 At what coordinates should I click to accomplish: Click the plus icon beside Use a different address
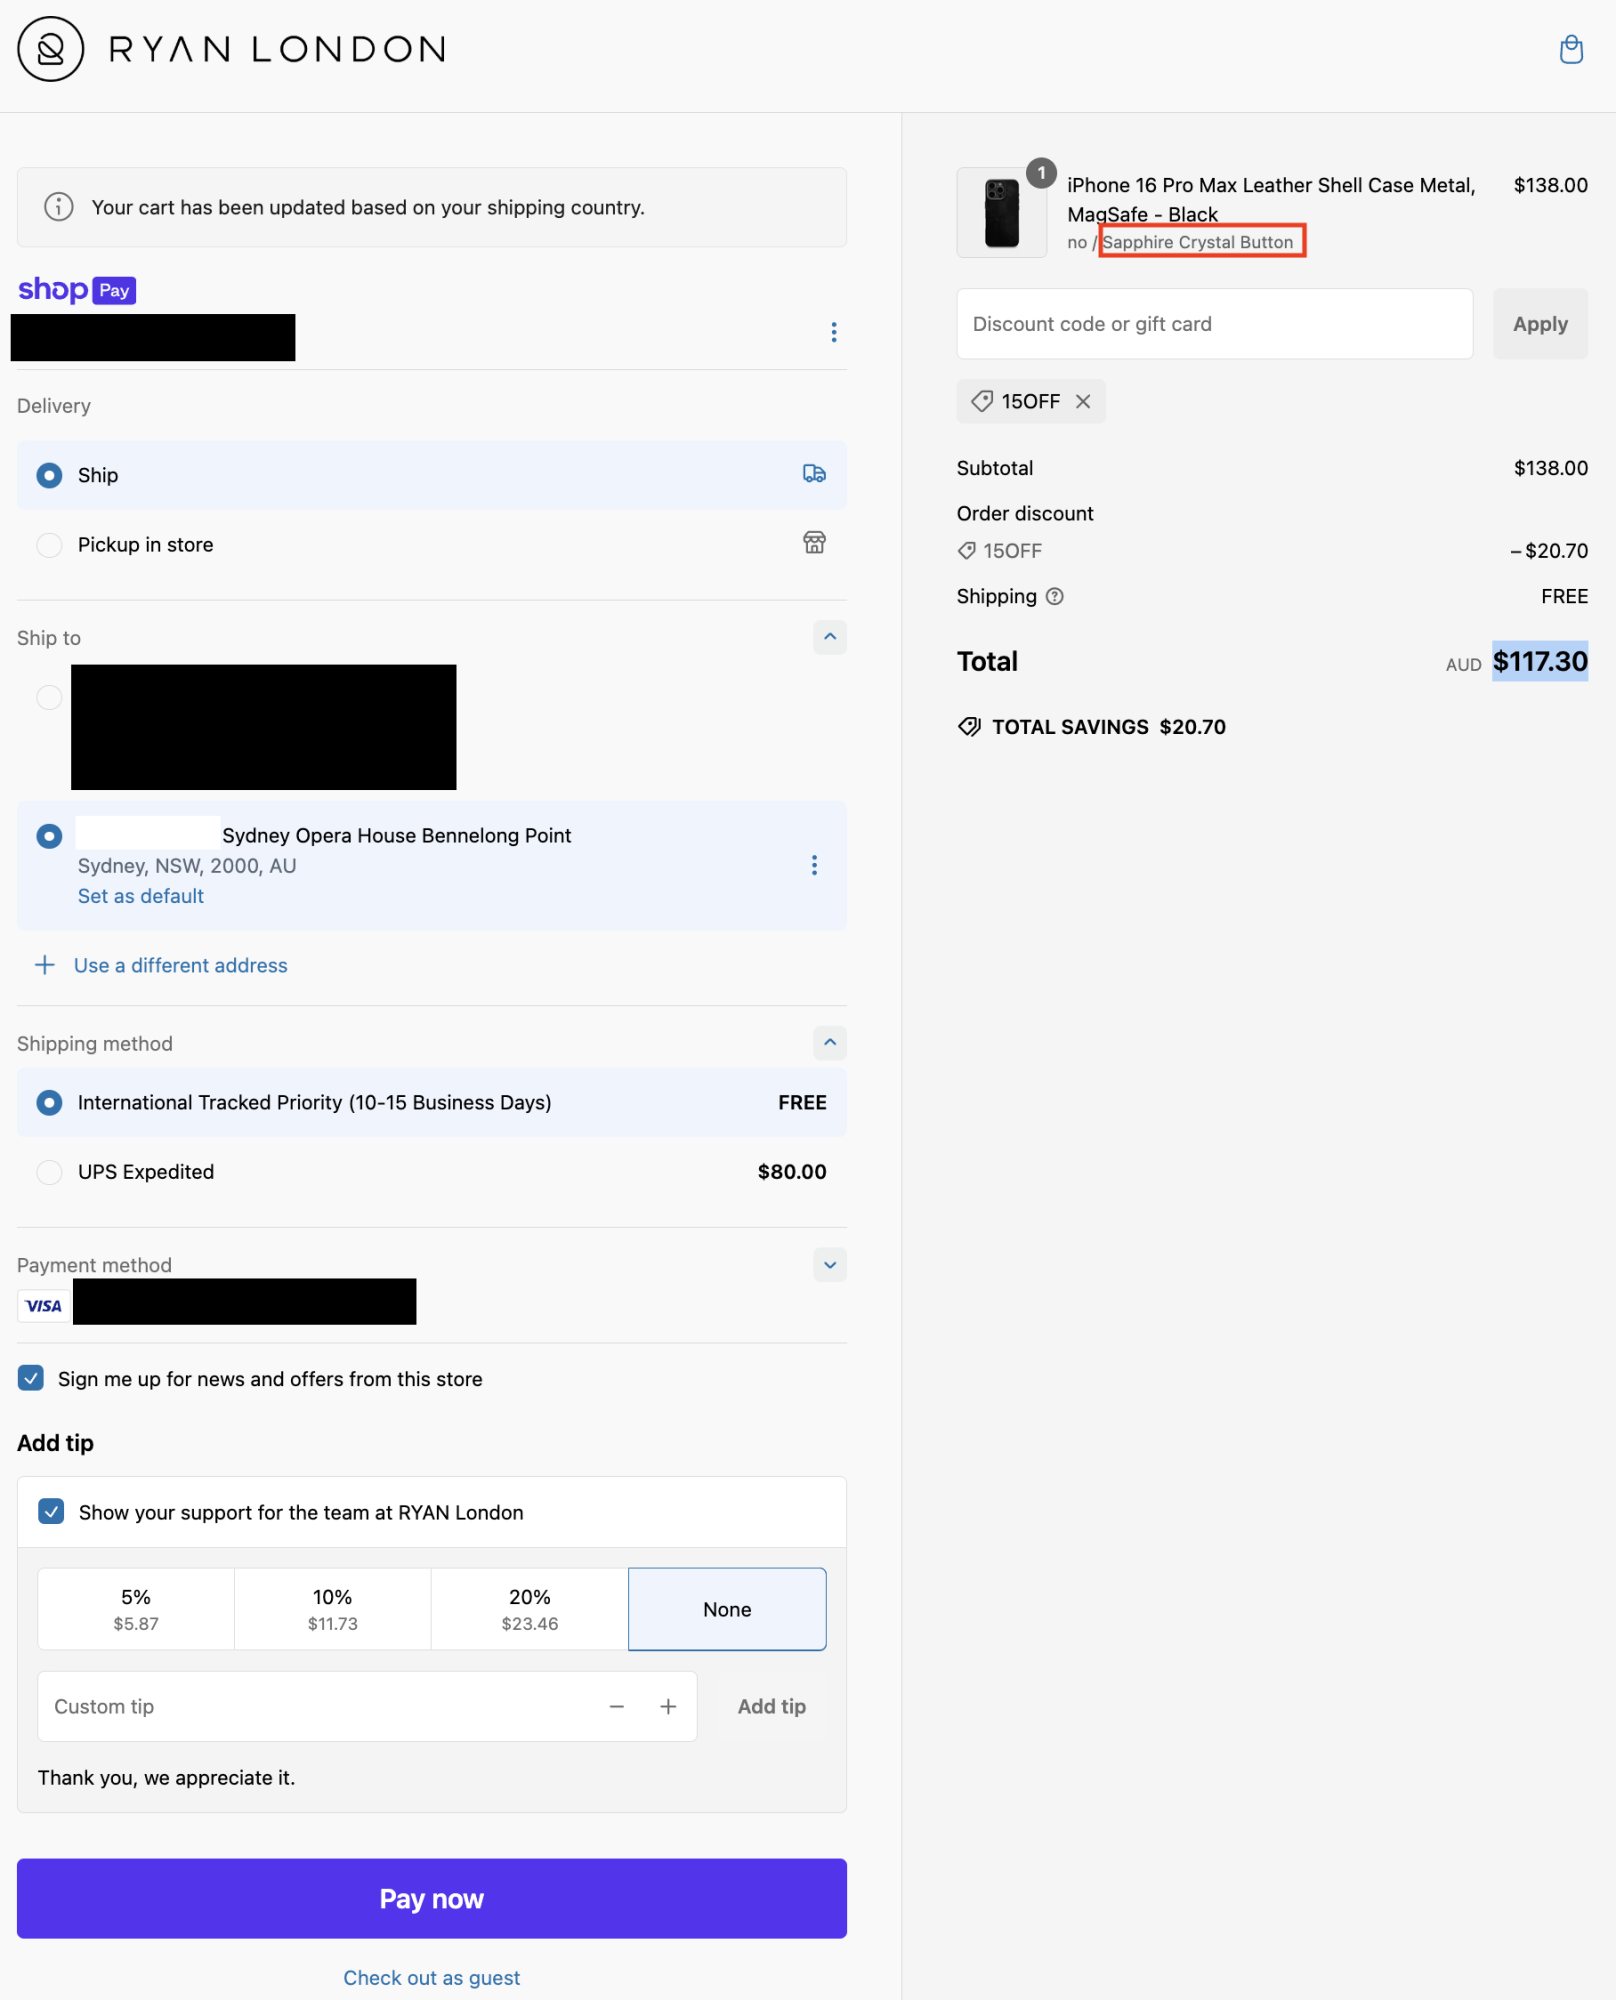coord(45,965)
